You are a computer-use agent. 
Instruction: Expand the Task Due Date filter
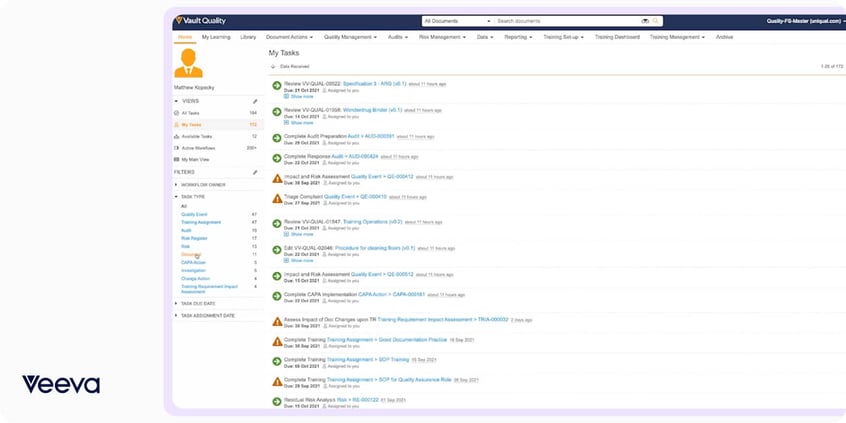pyautogui.click(x=176, y=303)
